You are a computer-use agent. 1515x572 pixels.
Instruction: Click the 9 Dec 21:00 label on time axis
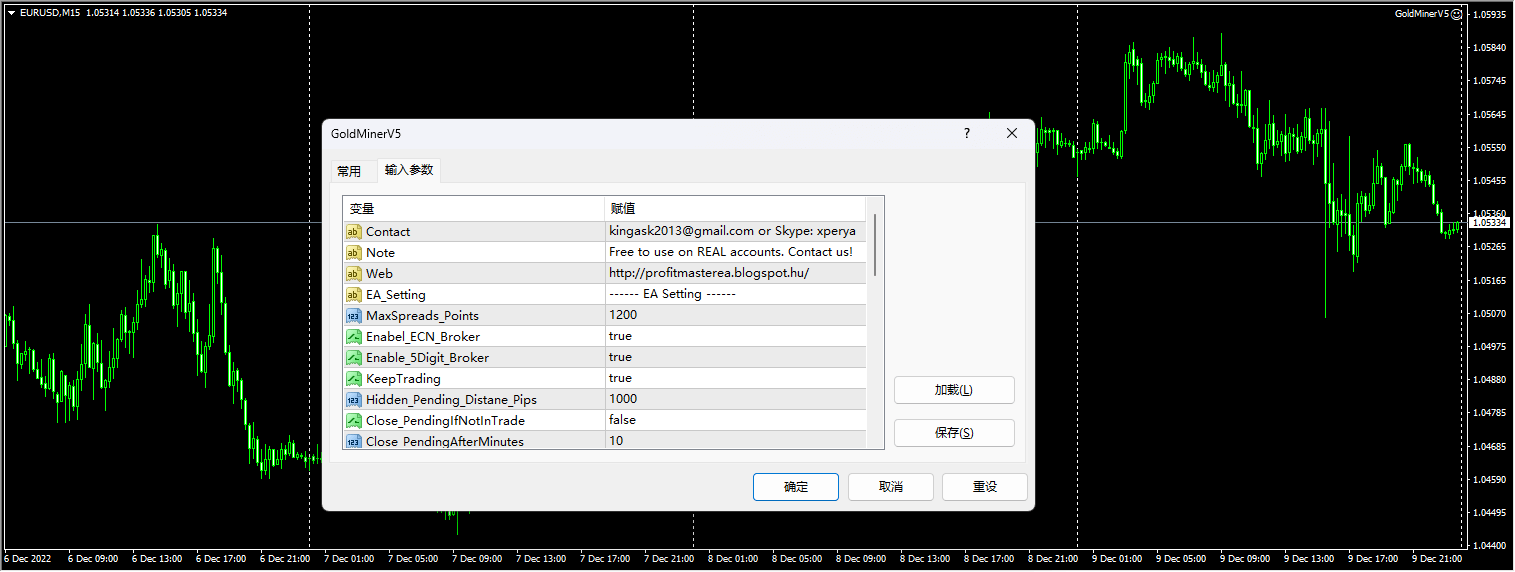(x=1437, y=559)
